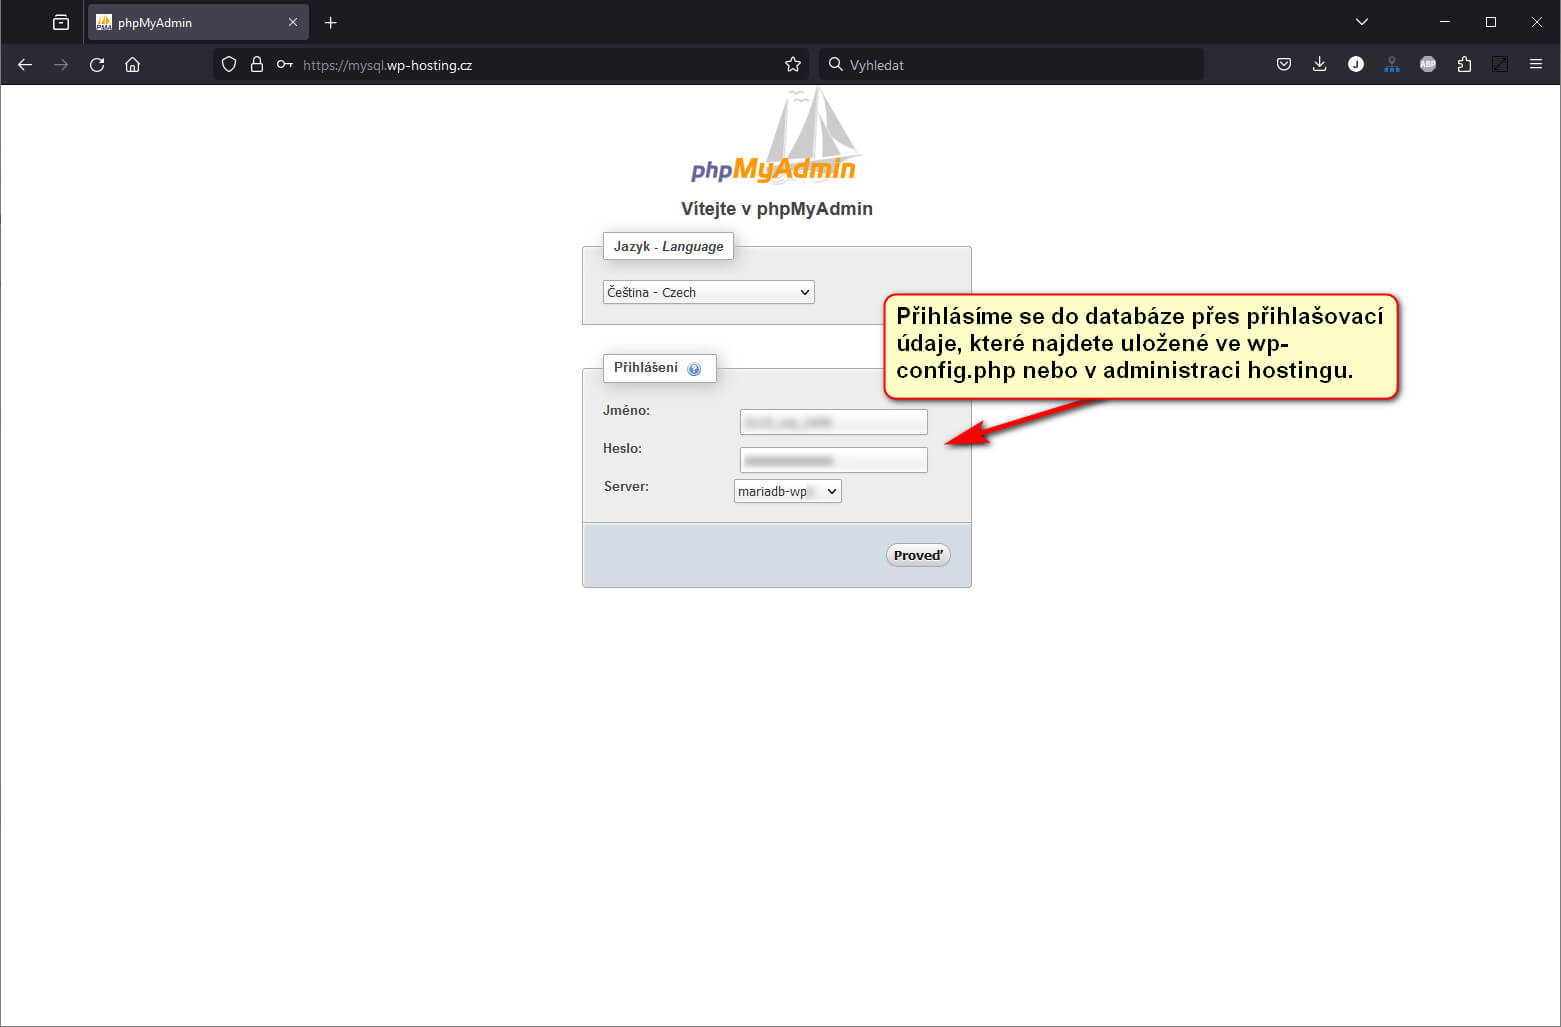Open the extensions puzzle menu
1561x1027 pixels.
(x=1464, y=65)
